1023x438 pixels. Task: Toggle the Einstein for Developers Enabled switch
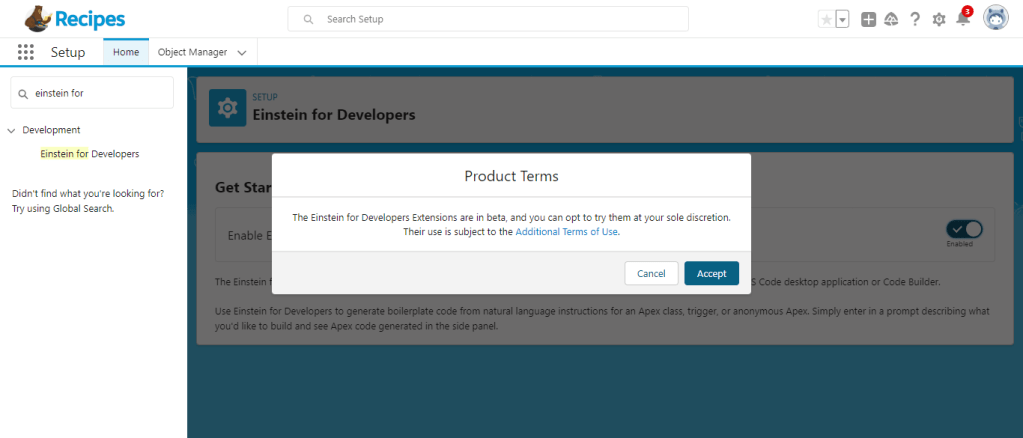(x=966, y=229)
